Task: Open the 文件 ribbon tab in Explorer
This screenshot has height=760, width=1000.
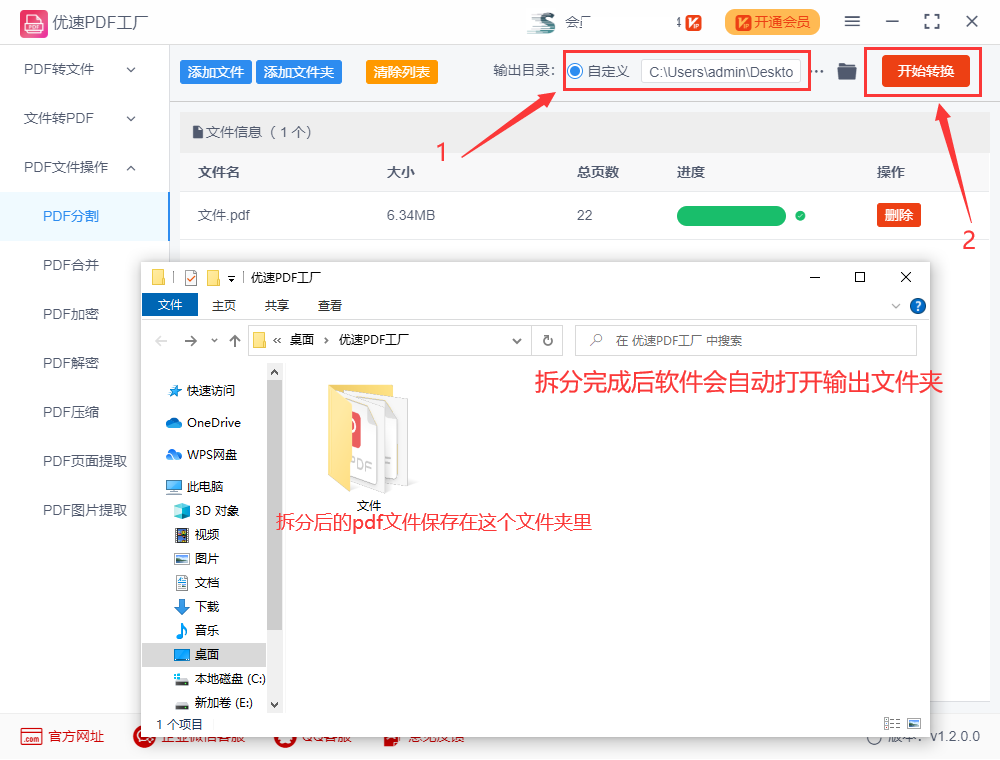Action: (170, 305)
